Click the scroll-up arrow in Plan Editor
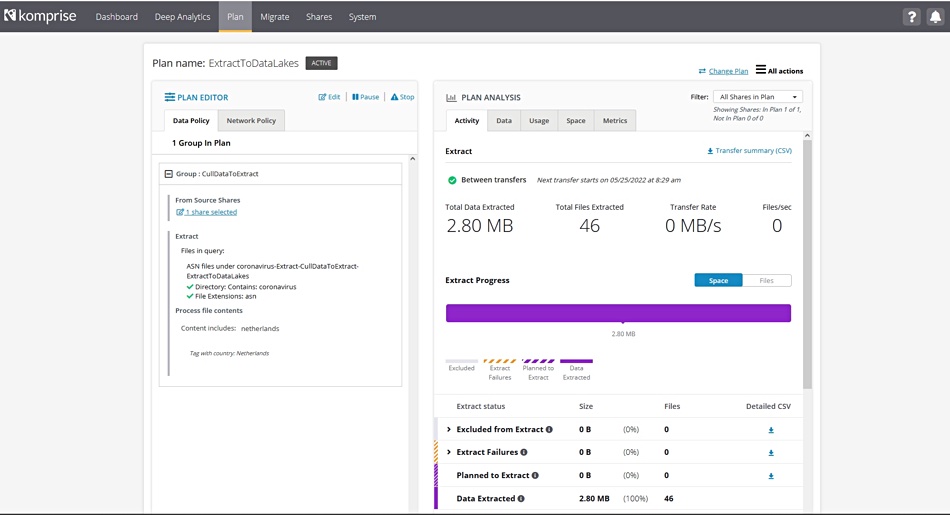 [413, 159]
